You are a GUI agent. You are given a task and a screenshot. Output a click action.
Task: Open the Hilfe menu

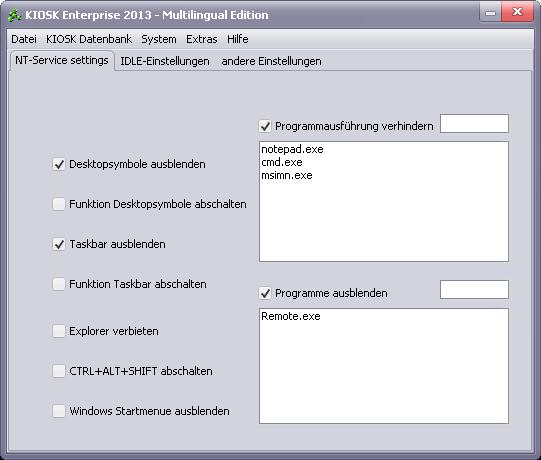coord(237,39)
